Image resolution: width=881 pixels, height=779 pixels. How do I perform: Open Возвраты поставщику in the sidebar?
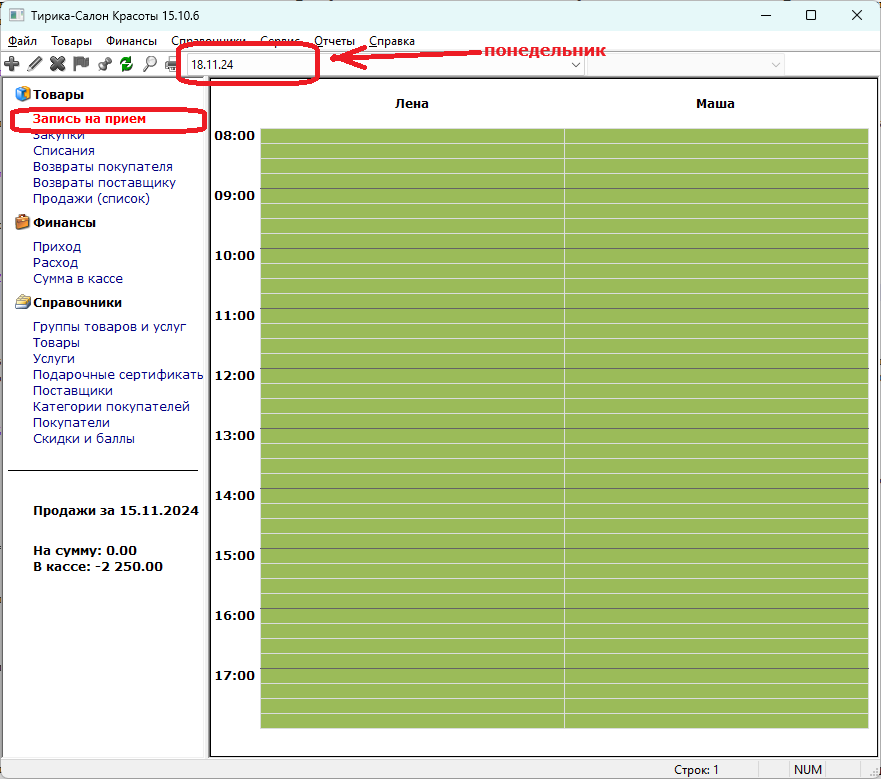105,183
